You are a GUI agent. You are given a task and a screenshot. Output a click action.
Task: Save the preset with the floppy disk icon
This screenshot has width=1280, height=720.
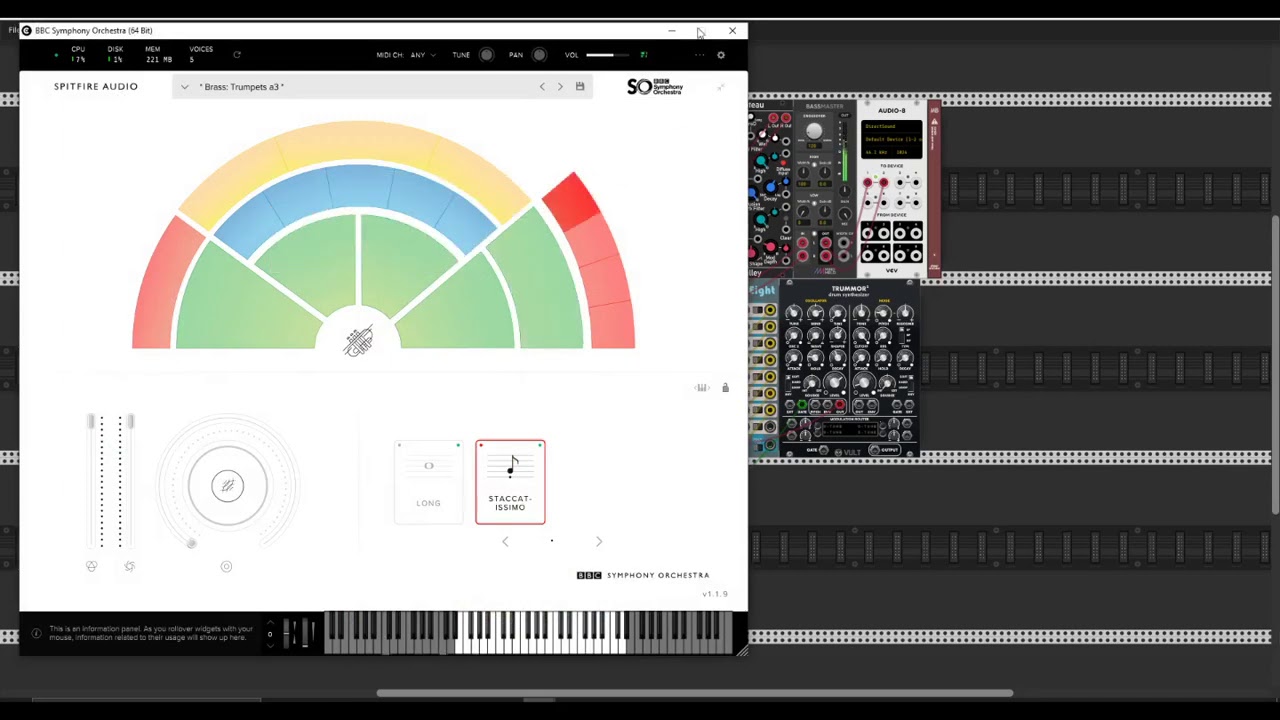pos(579,87)
